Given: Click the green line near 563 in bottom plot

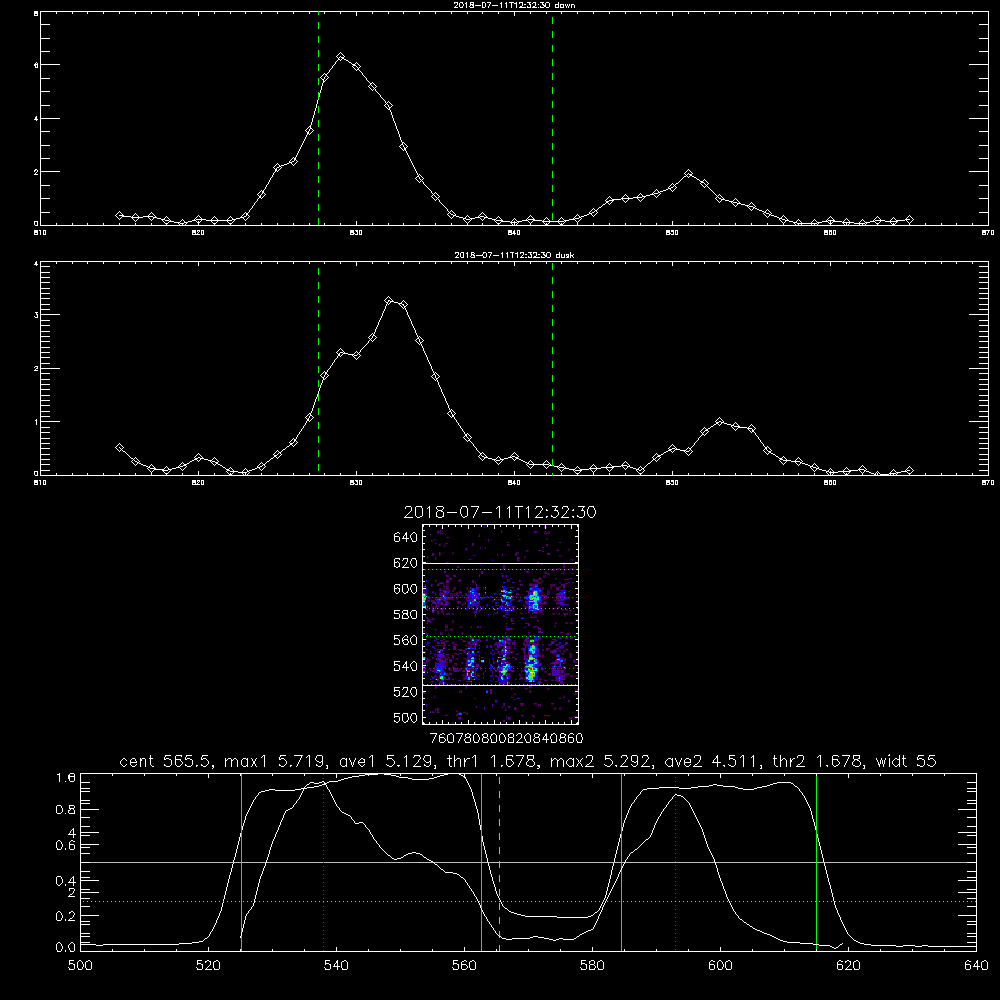Looking at the screenshot, I should click(x=482, y=861).
